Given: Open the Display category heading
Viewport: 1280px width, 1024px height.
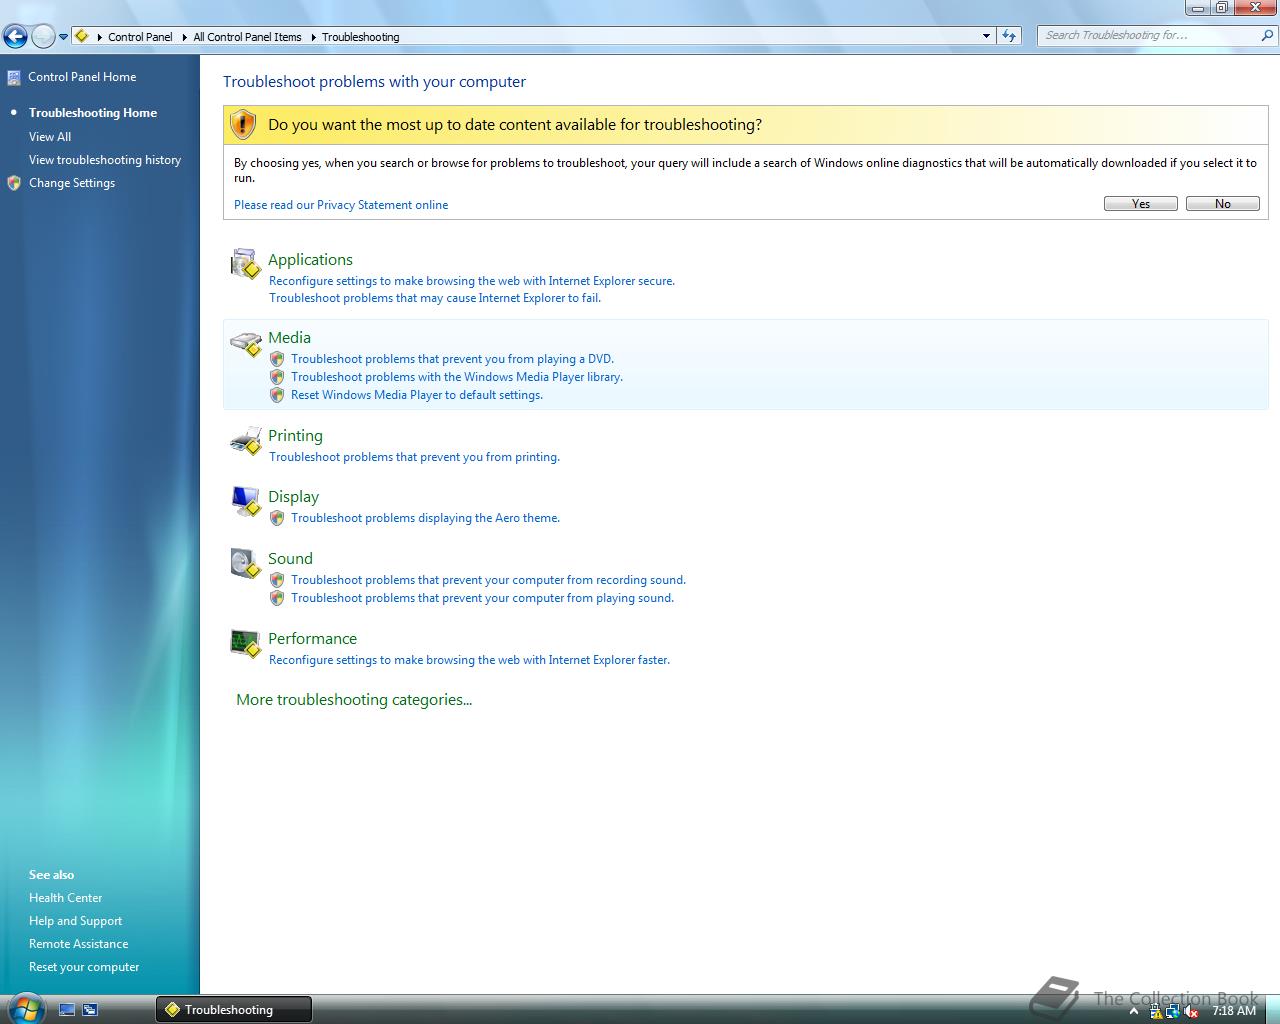Looking at the screenshot, I should point(293,497).
